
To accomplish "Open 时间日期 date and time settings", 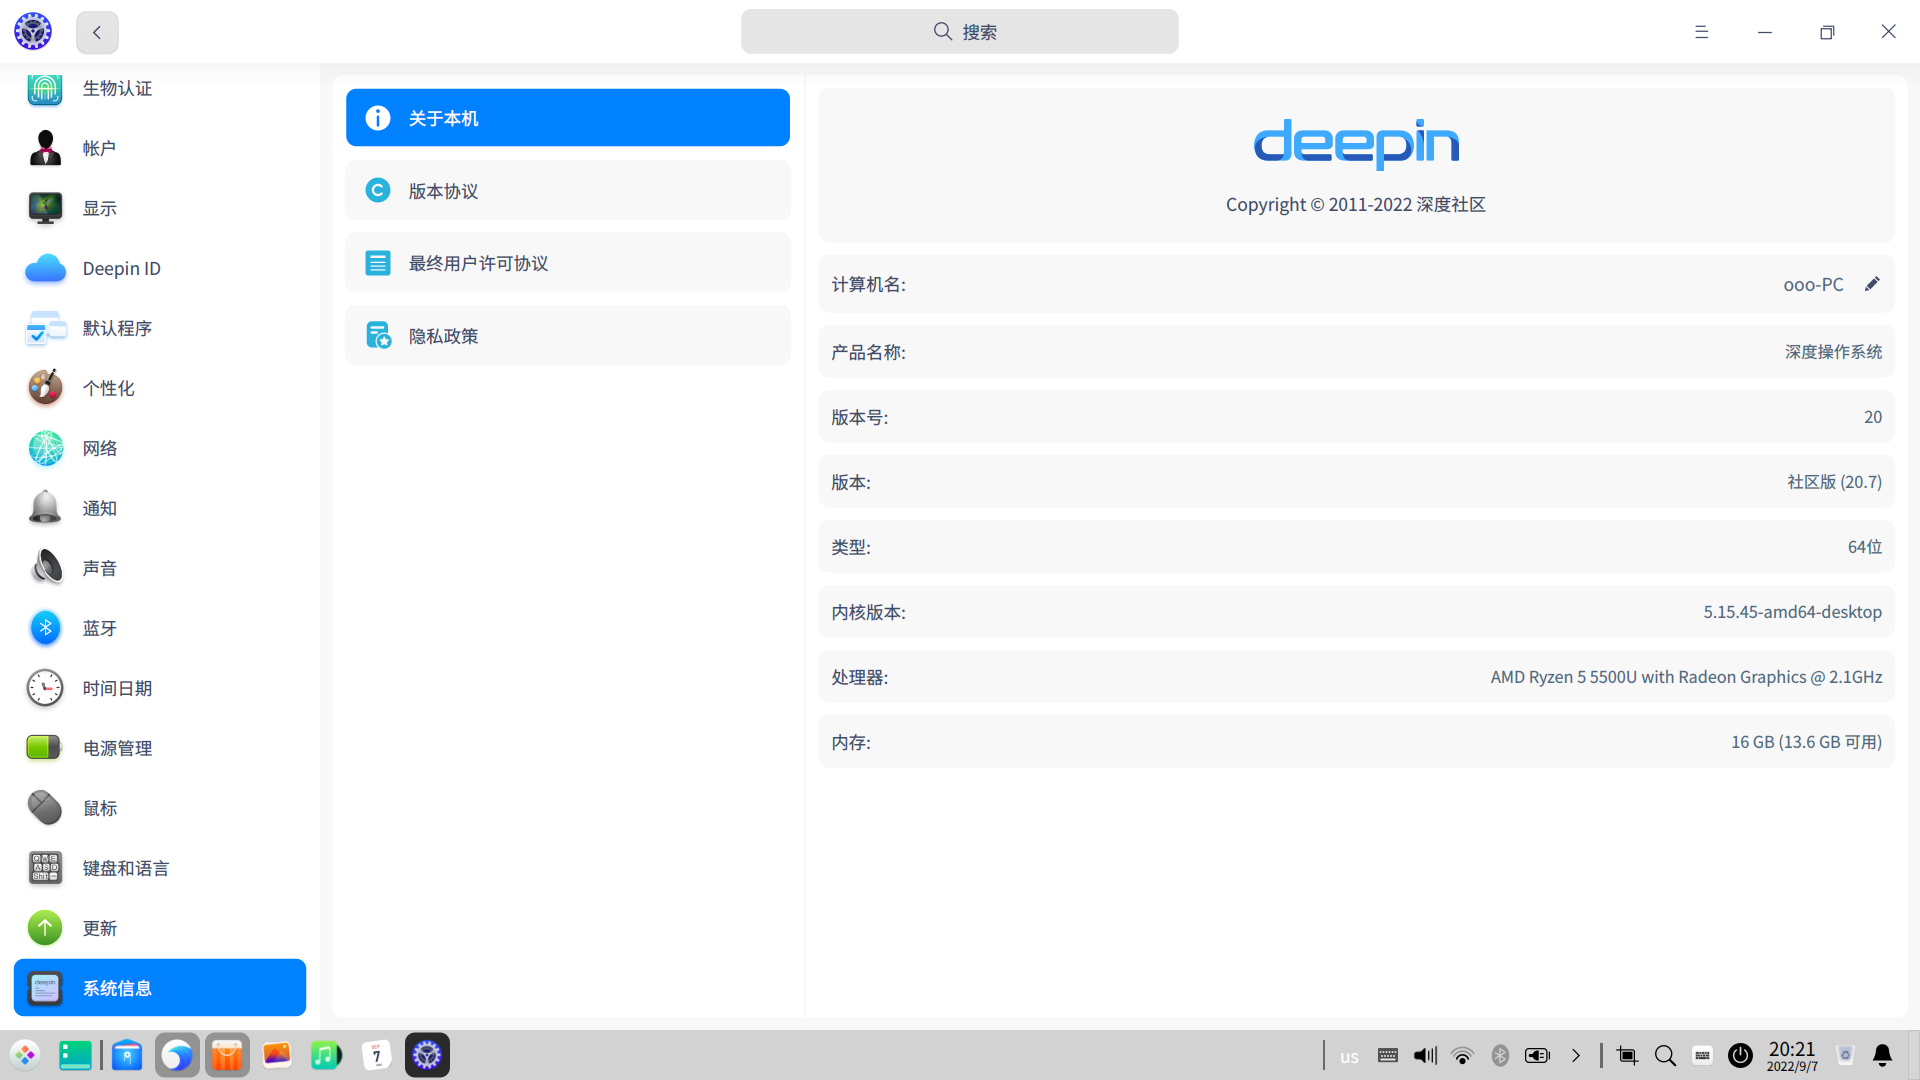I will click(x=117, y=688).
